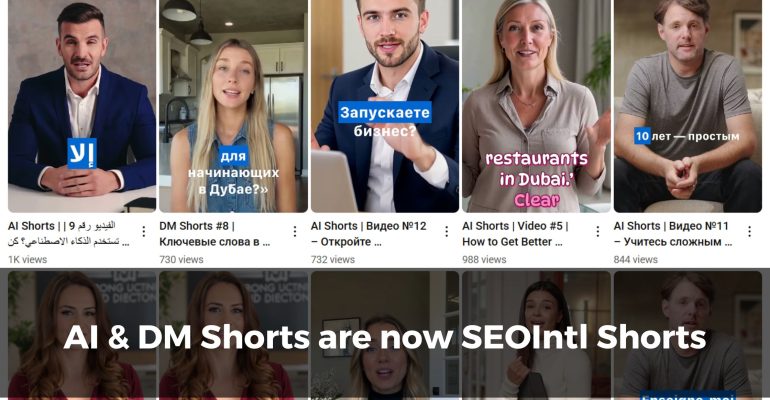
Task: Click the 'AI & DM Shorts are now SEOIntl Shorts' banner
Action: pyautogui.click(x=385, y=338)
